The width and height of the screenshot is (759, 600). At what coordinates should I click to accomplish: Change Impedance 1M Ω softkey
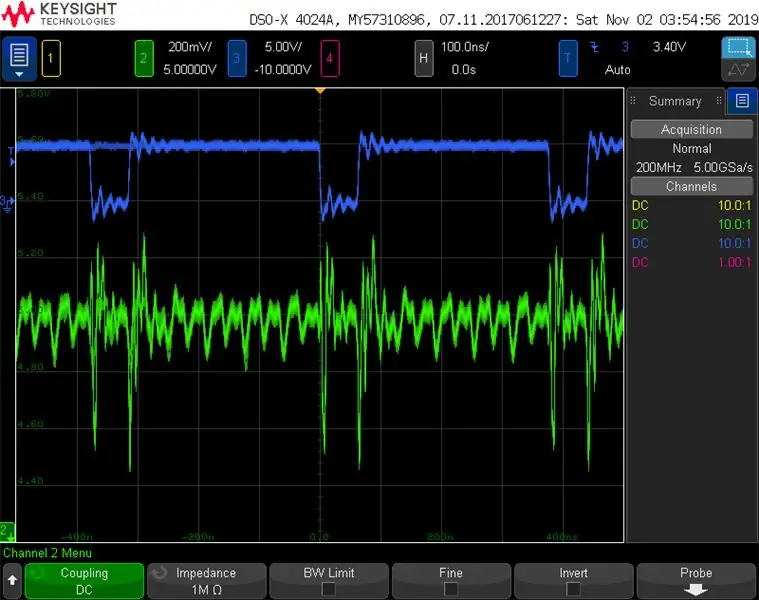point(207,581)
